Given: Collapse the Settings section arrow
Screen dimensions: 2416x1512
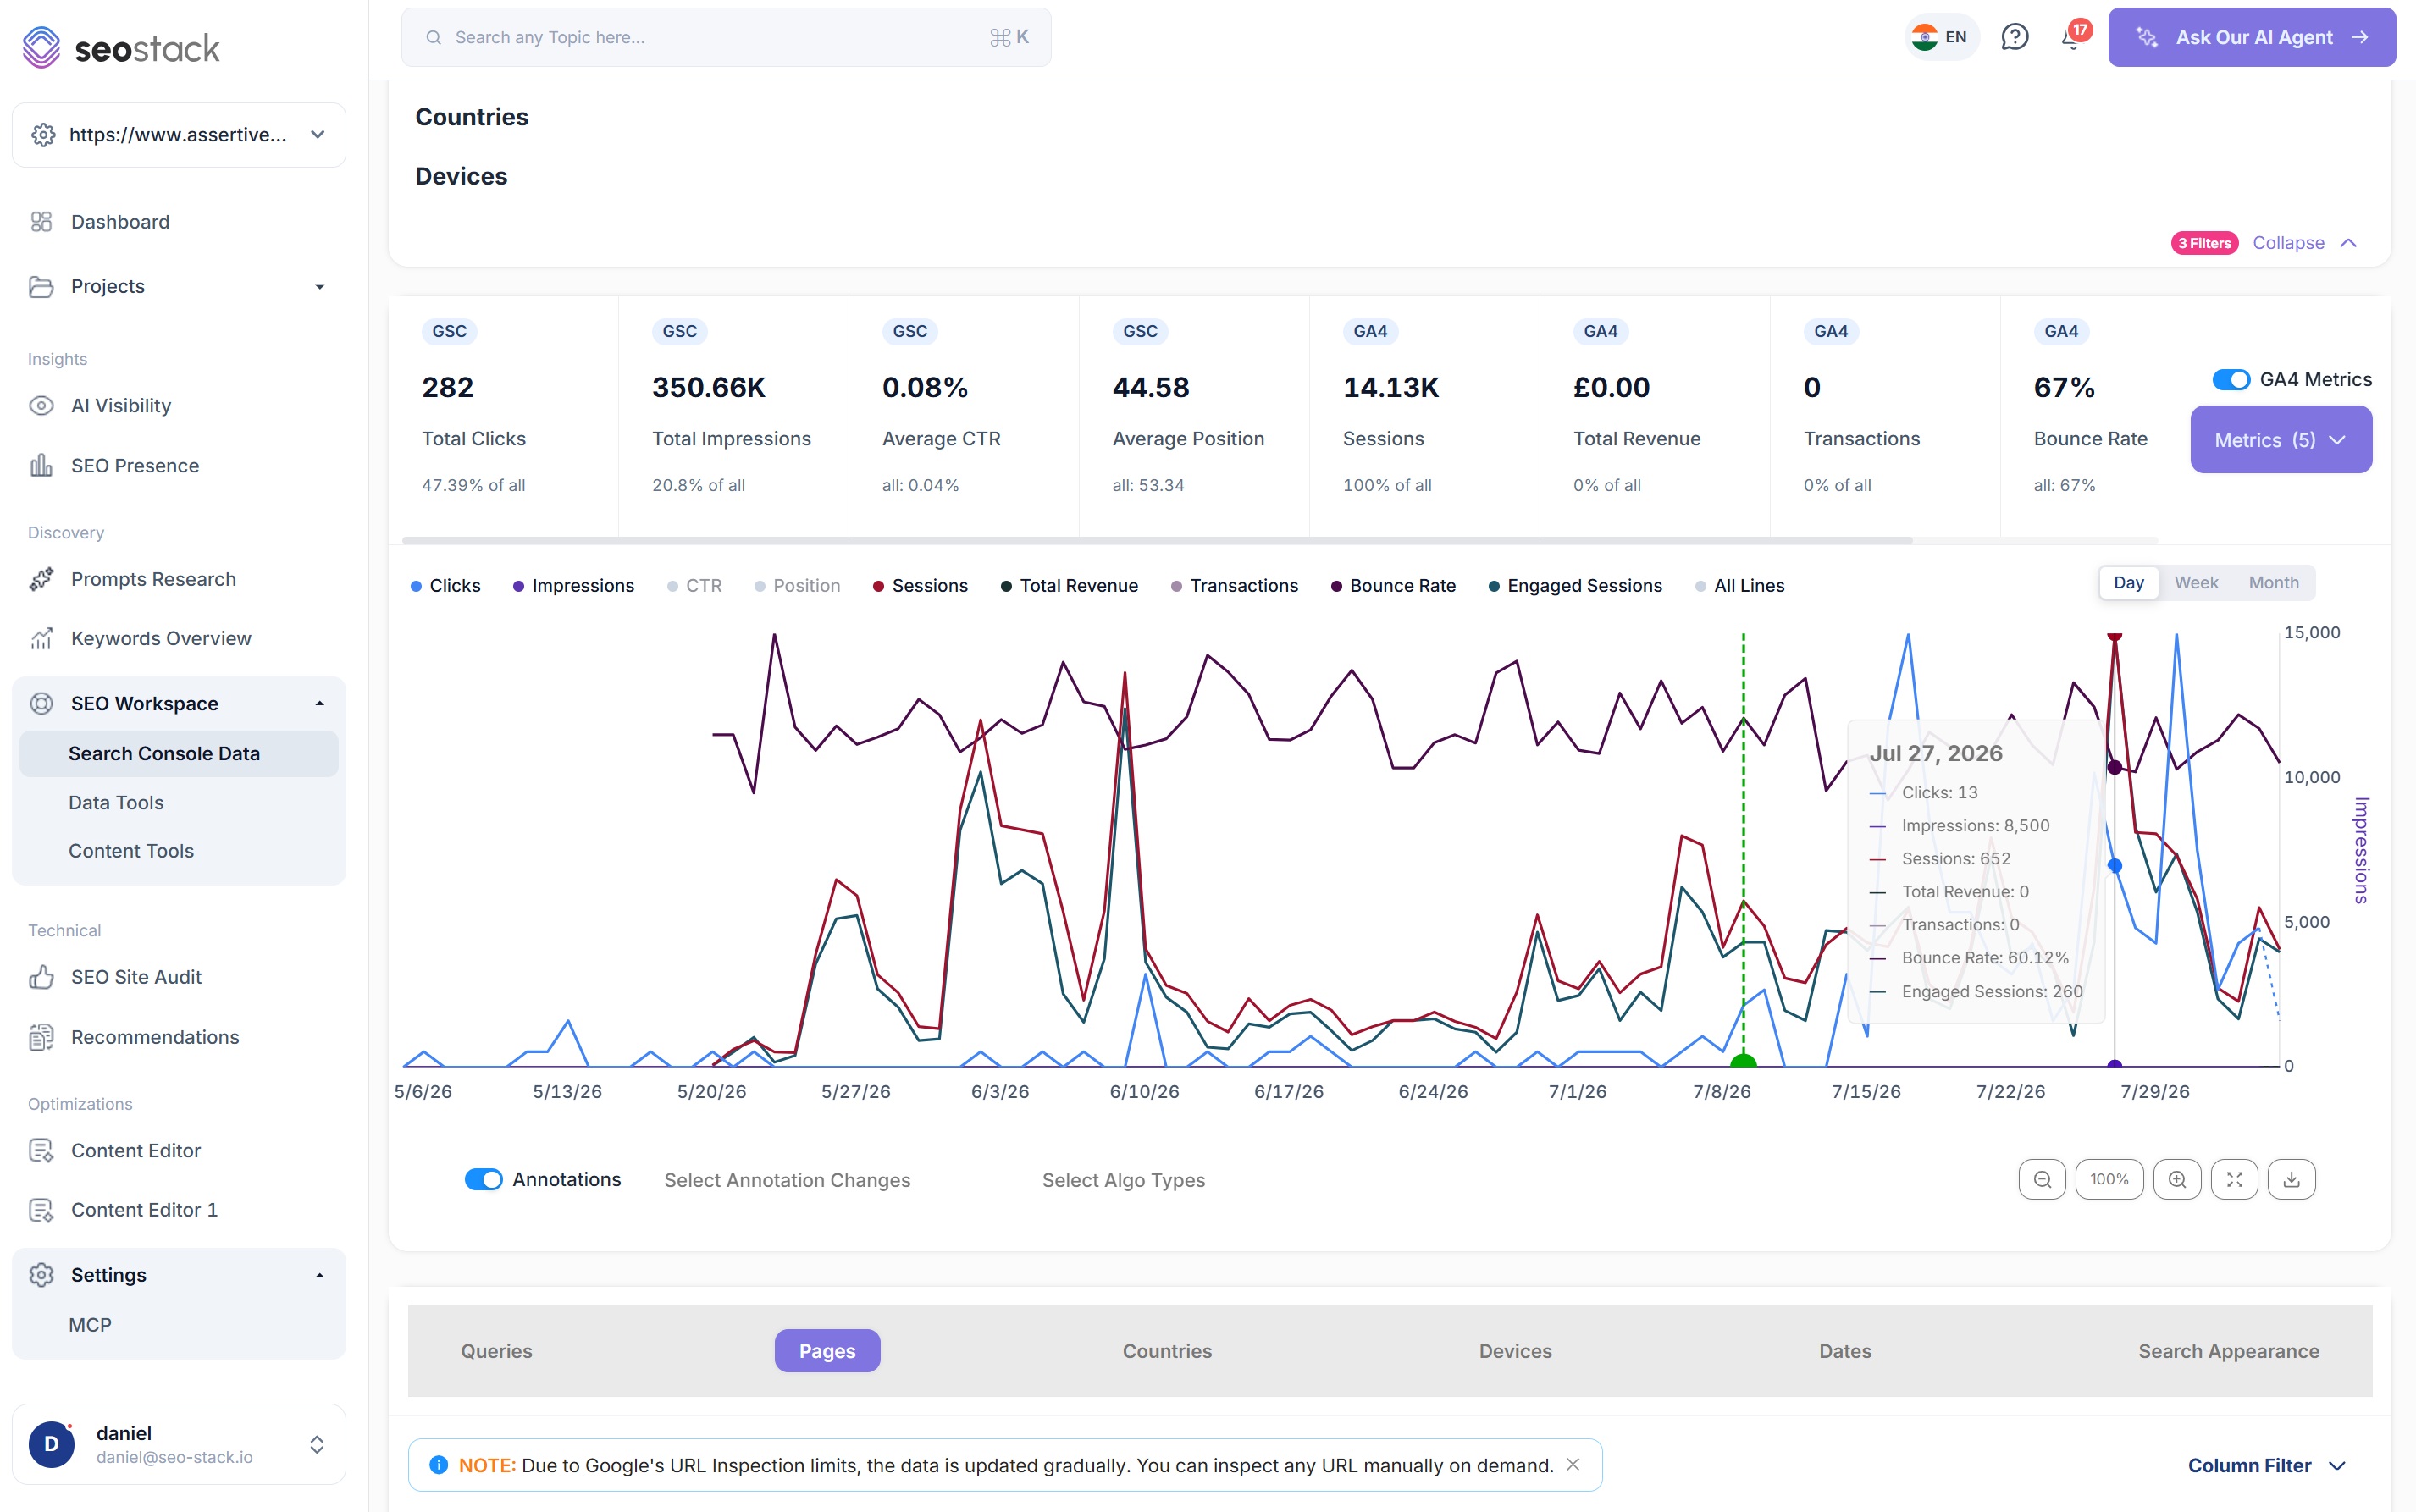Looking at the screenshot, I should coord(320,1276).
